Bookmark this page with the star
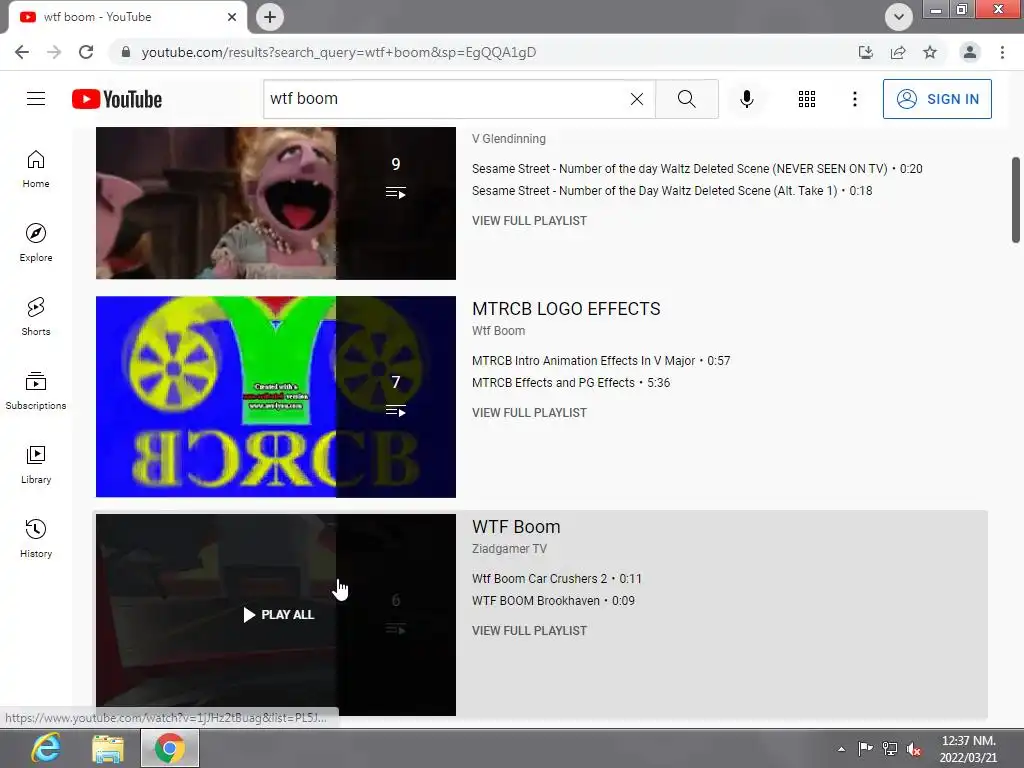Image resolution: width=1024 pixels, height=768 pixels. point(930,52)
